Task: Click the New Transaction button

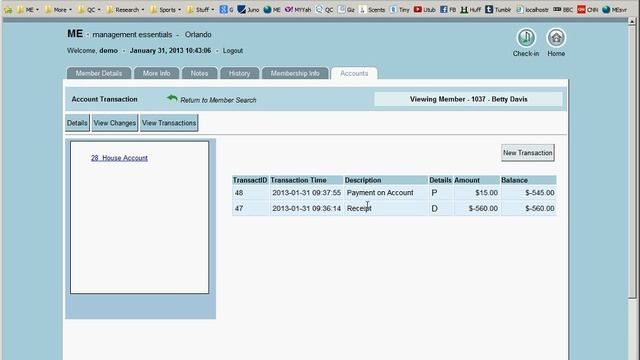Action: [x=528, y=153]
